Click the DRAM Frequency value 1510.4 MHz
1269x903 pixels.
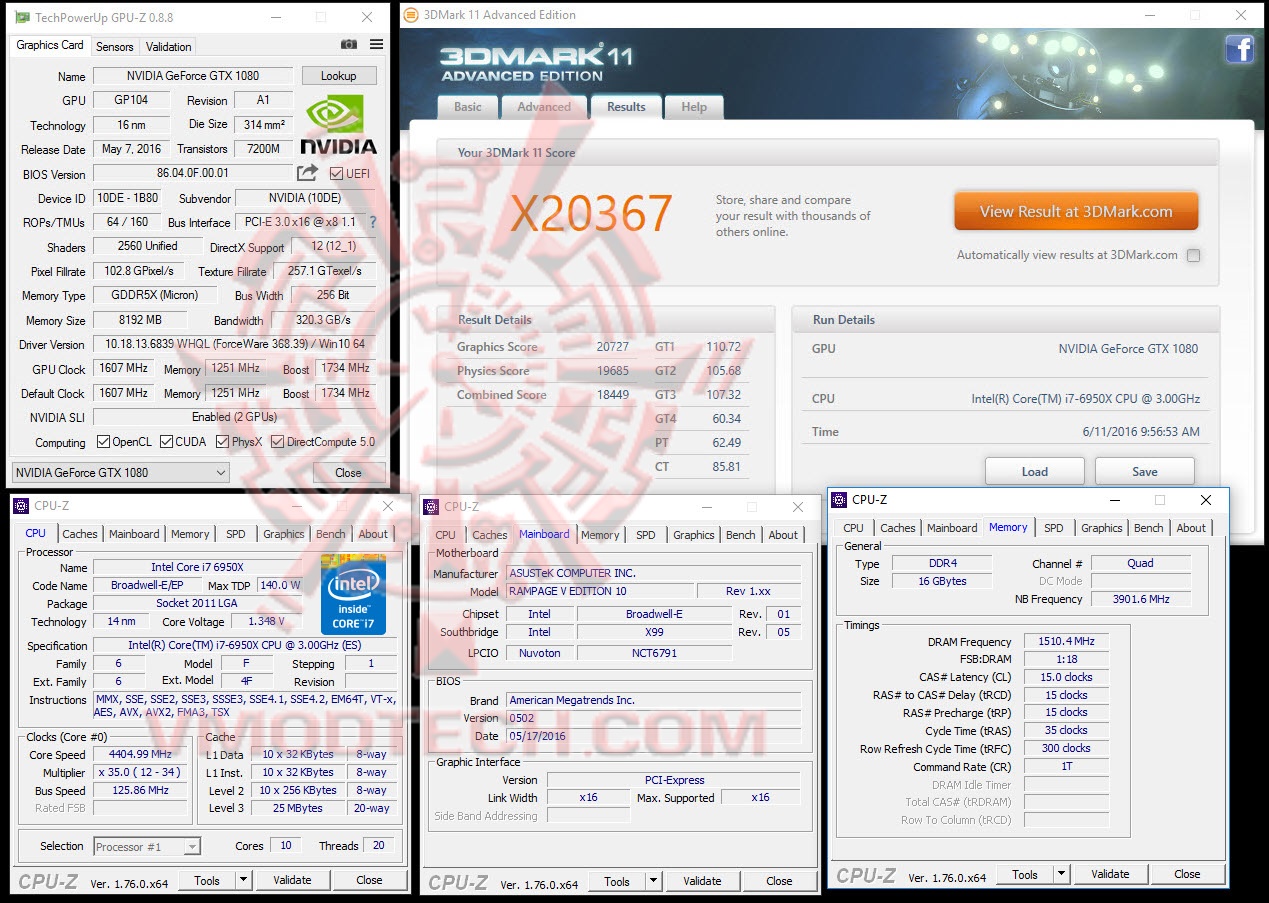[1065, 642]
